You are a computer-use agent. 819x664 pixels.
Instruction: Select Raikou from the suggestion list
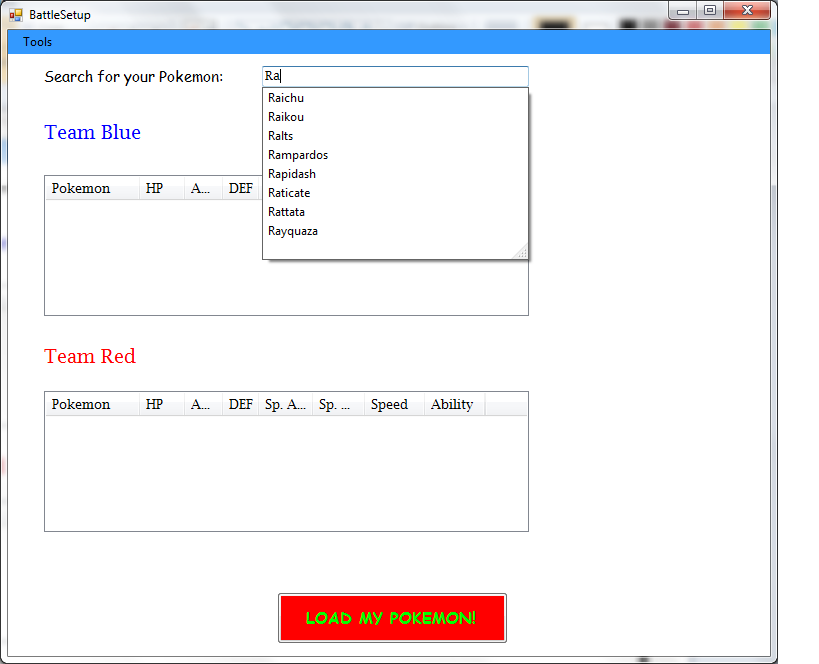(x=395, y=117)
